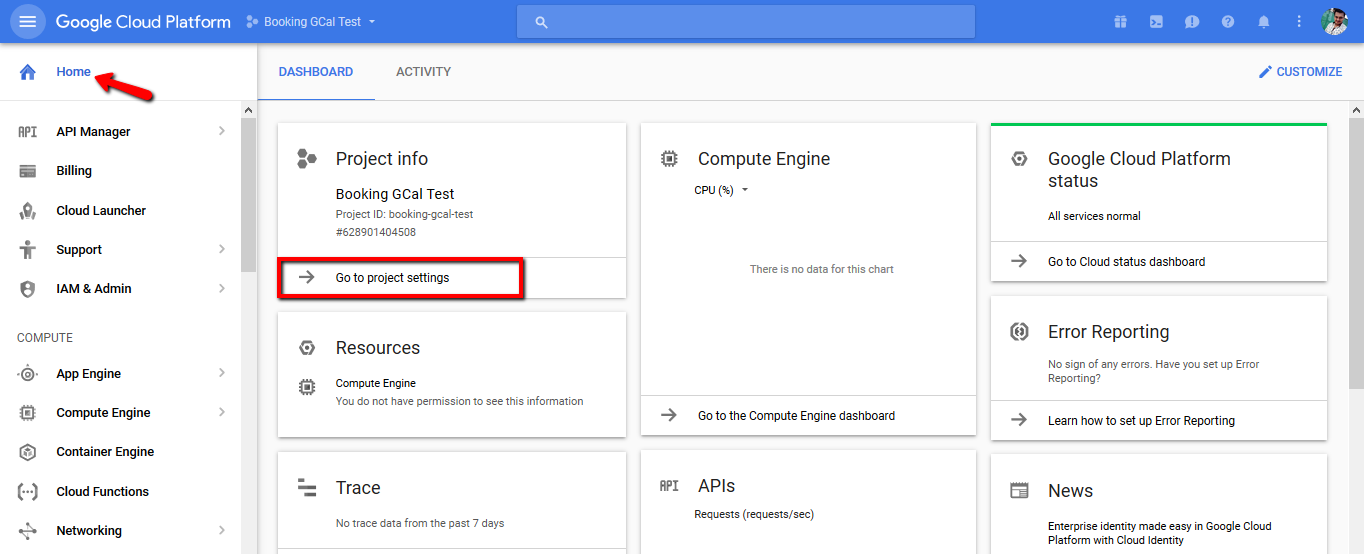1364x554 pixels.
Task: Select Home in the sidebar
Action: point(74,72)
